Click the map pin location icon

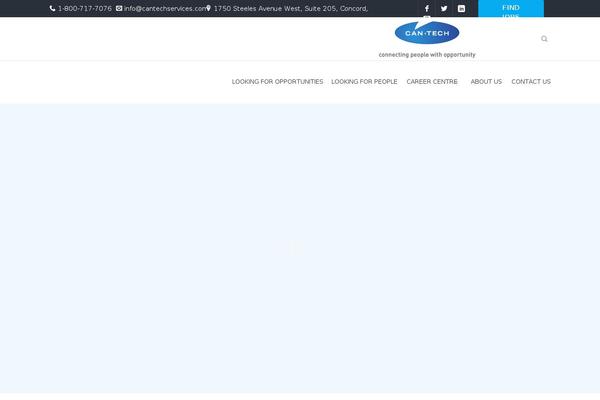point(209,8)
